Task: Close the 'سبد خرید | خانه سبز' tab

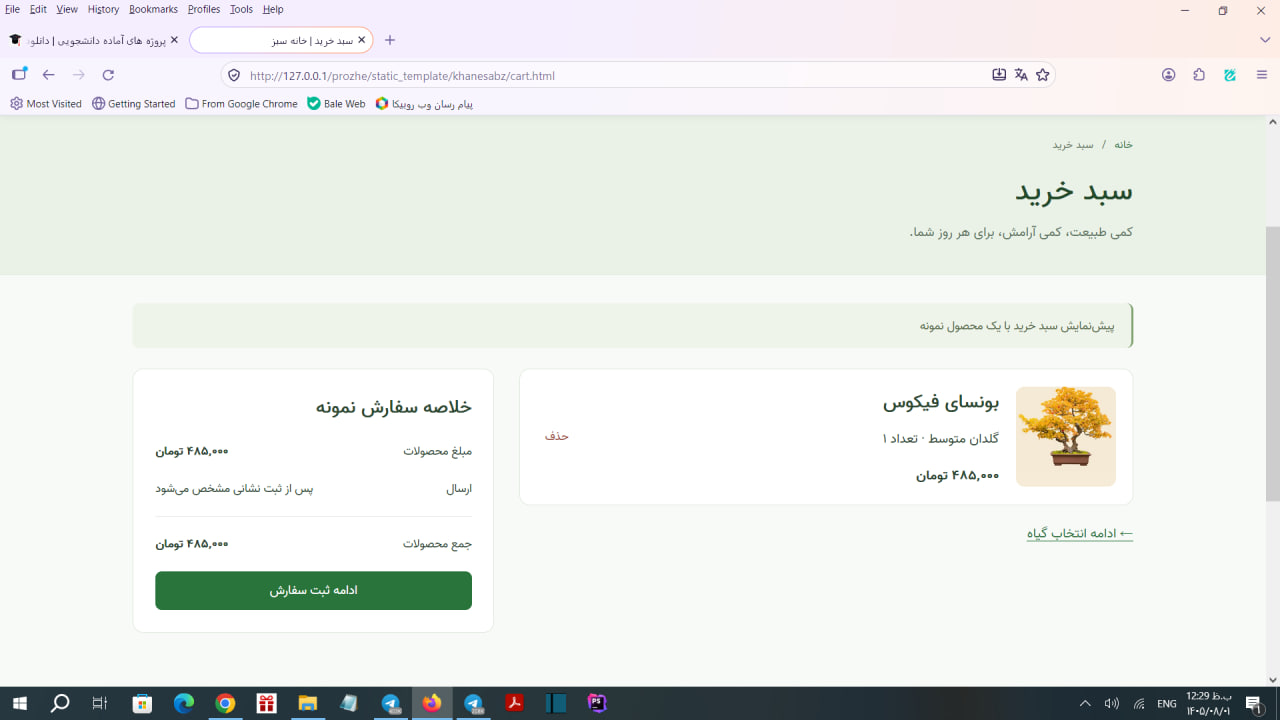Action: [x=362, y=40]
